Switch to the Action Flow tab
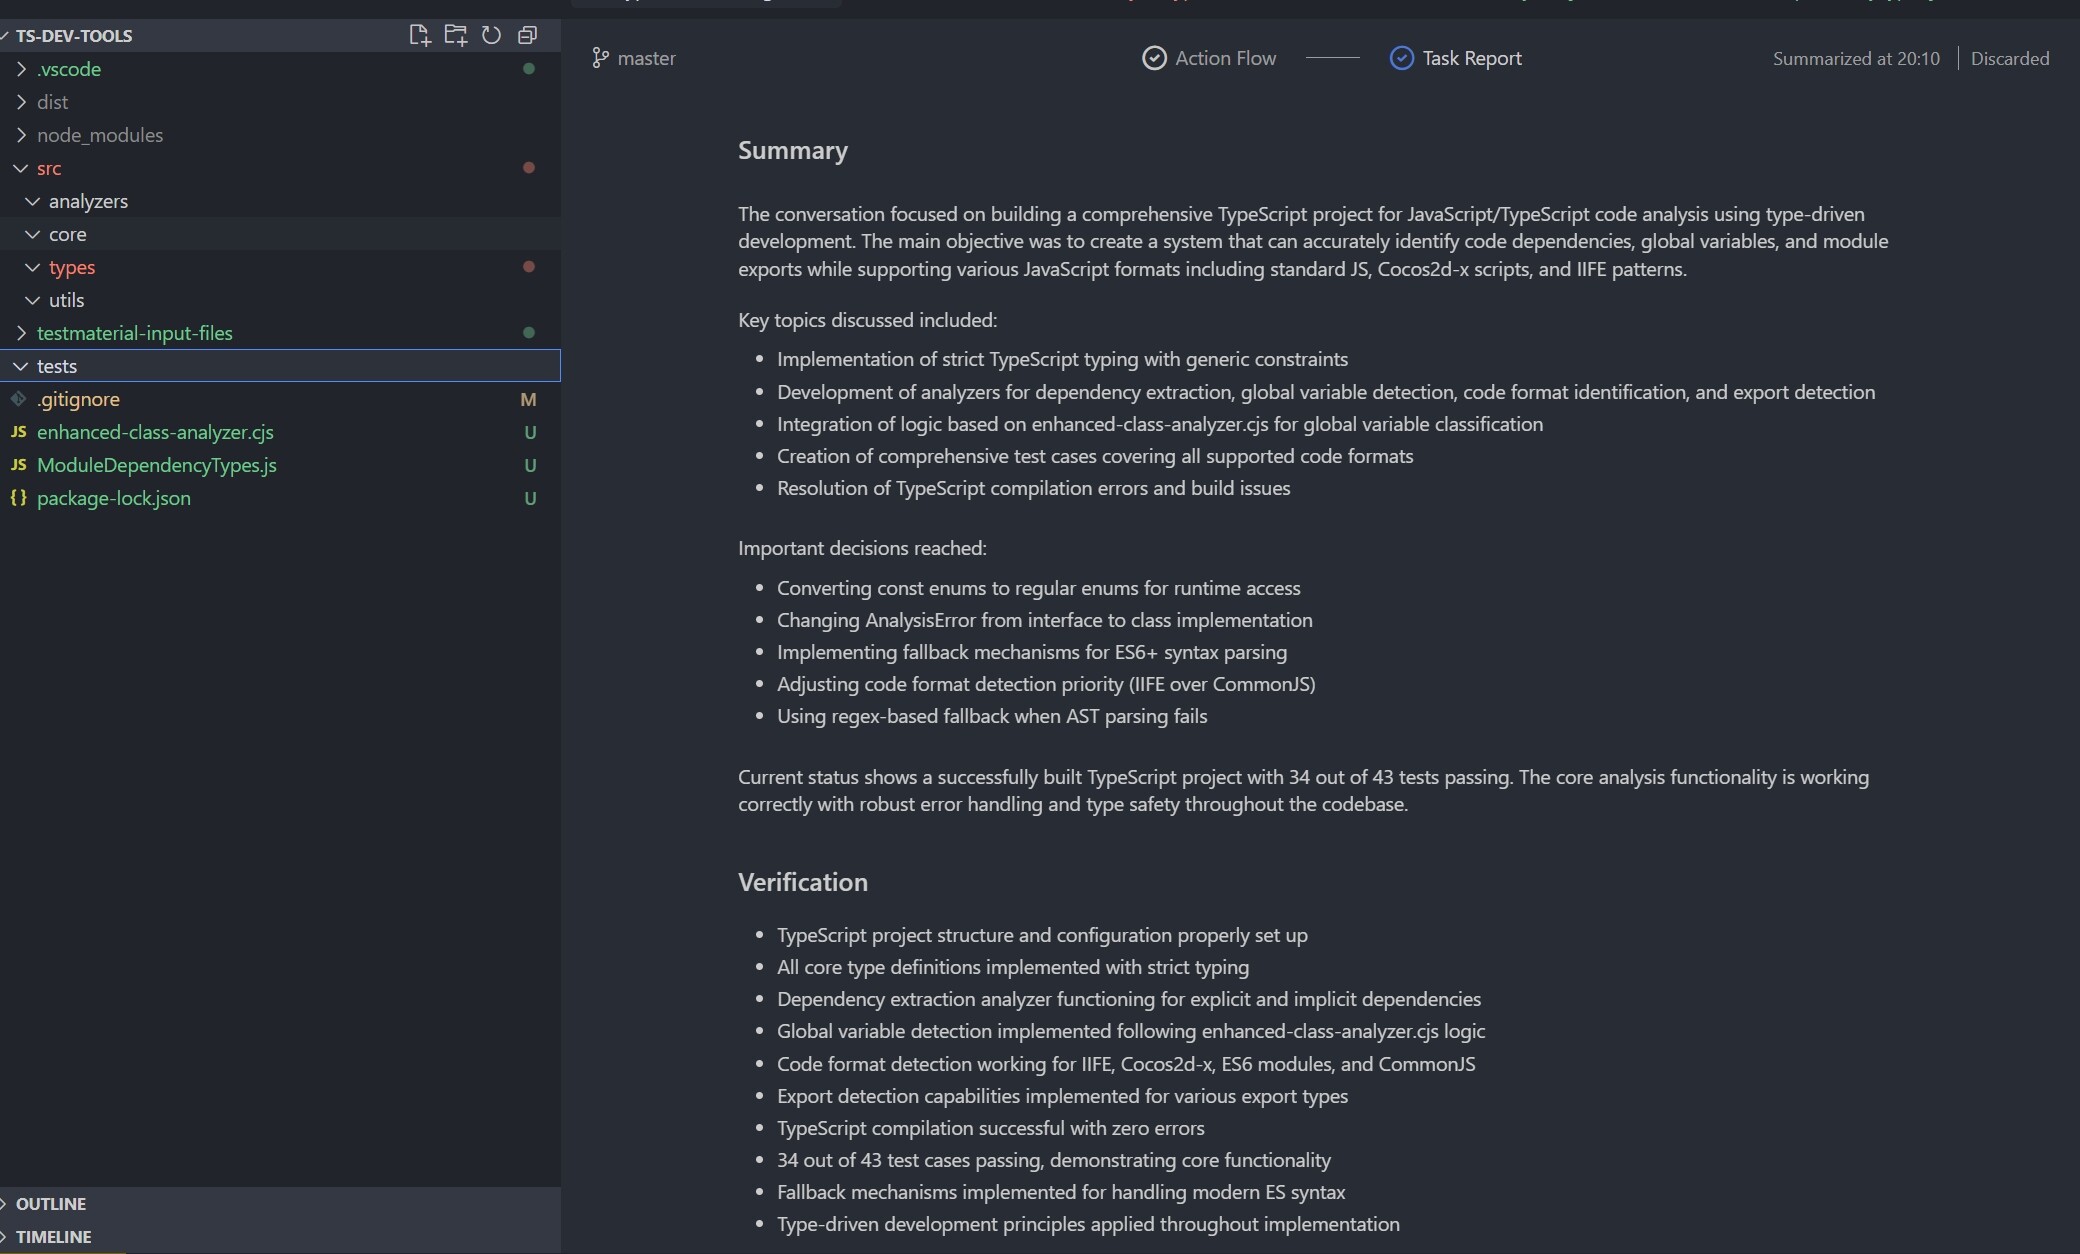 coord(1225,58)
